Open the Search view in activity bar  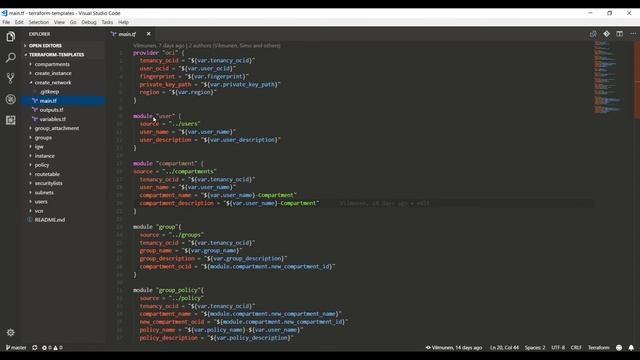tap(11, 58)
